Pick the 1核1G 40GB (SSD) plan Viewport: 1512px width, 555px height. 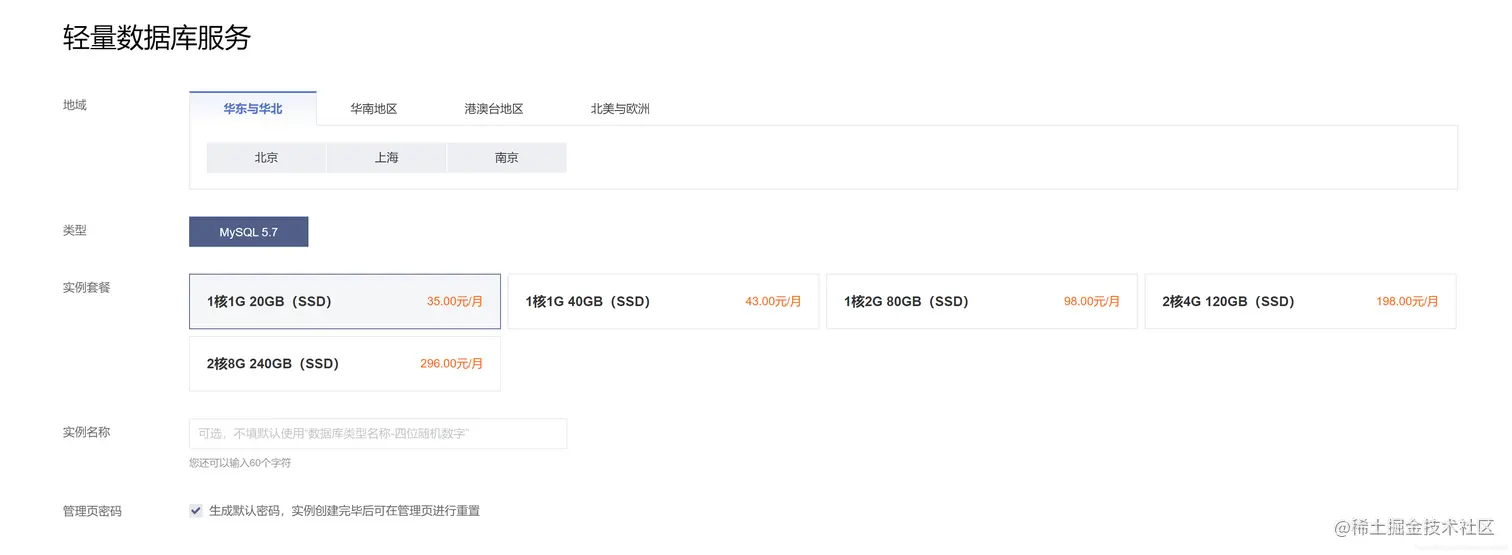[663, 301]
